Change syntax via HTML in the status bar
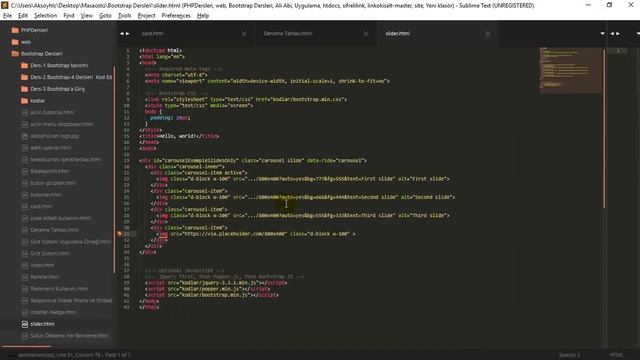Screen dimensions: 640x360 point(616,355)
